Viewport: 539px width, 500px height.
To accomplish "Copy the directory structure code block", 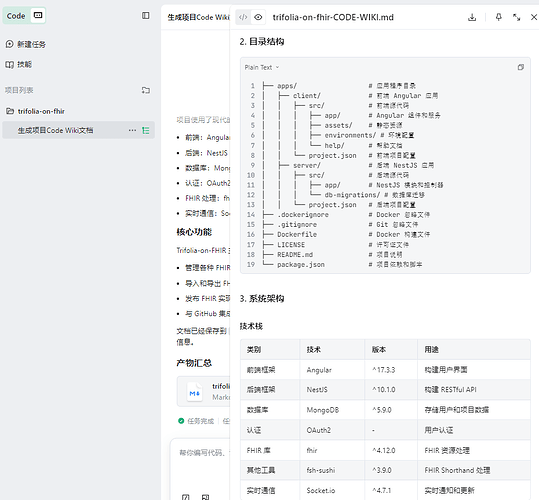I will click(521, 67).
